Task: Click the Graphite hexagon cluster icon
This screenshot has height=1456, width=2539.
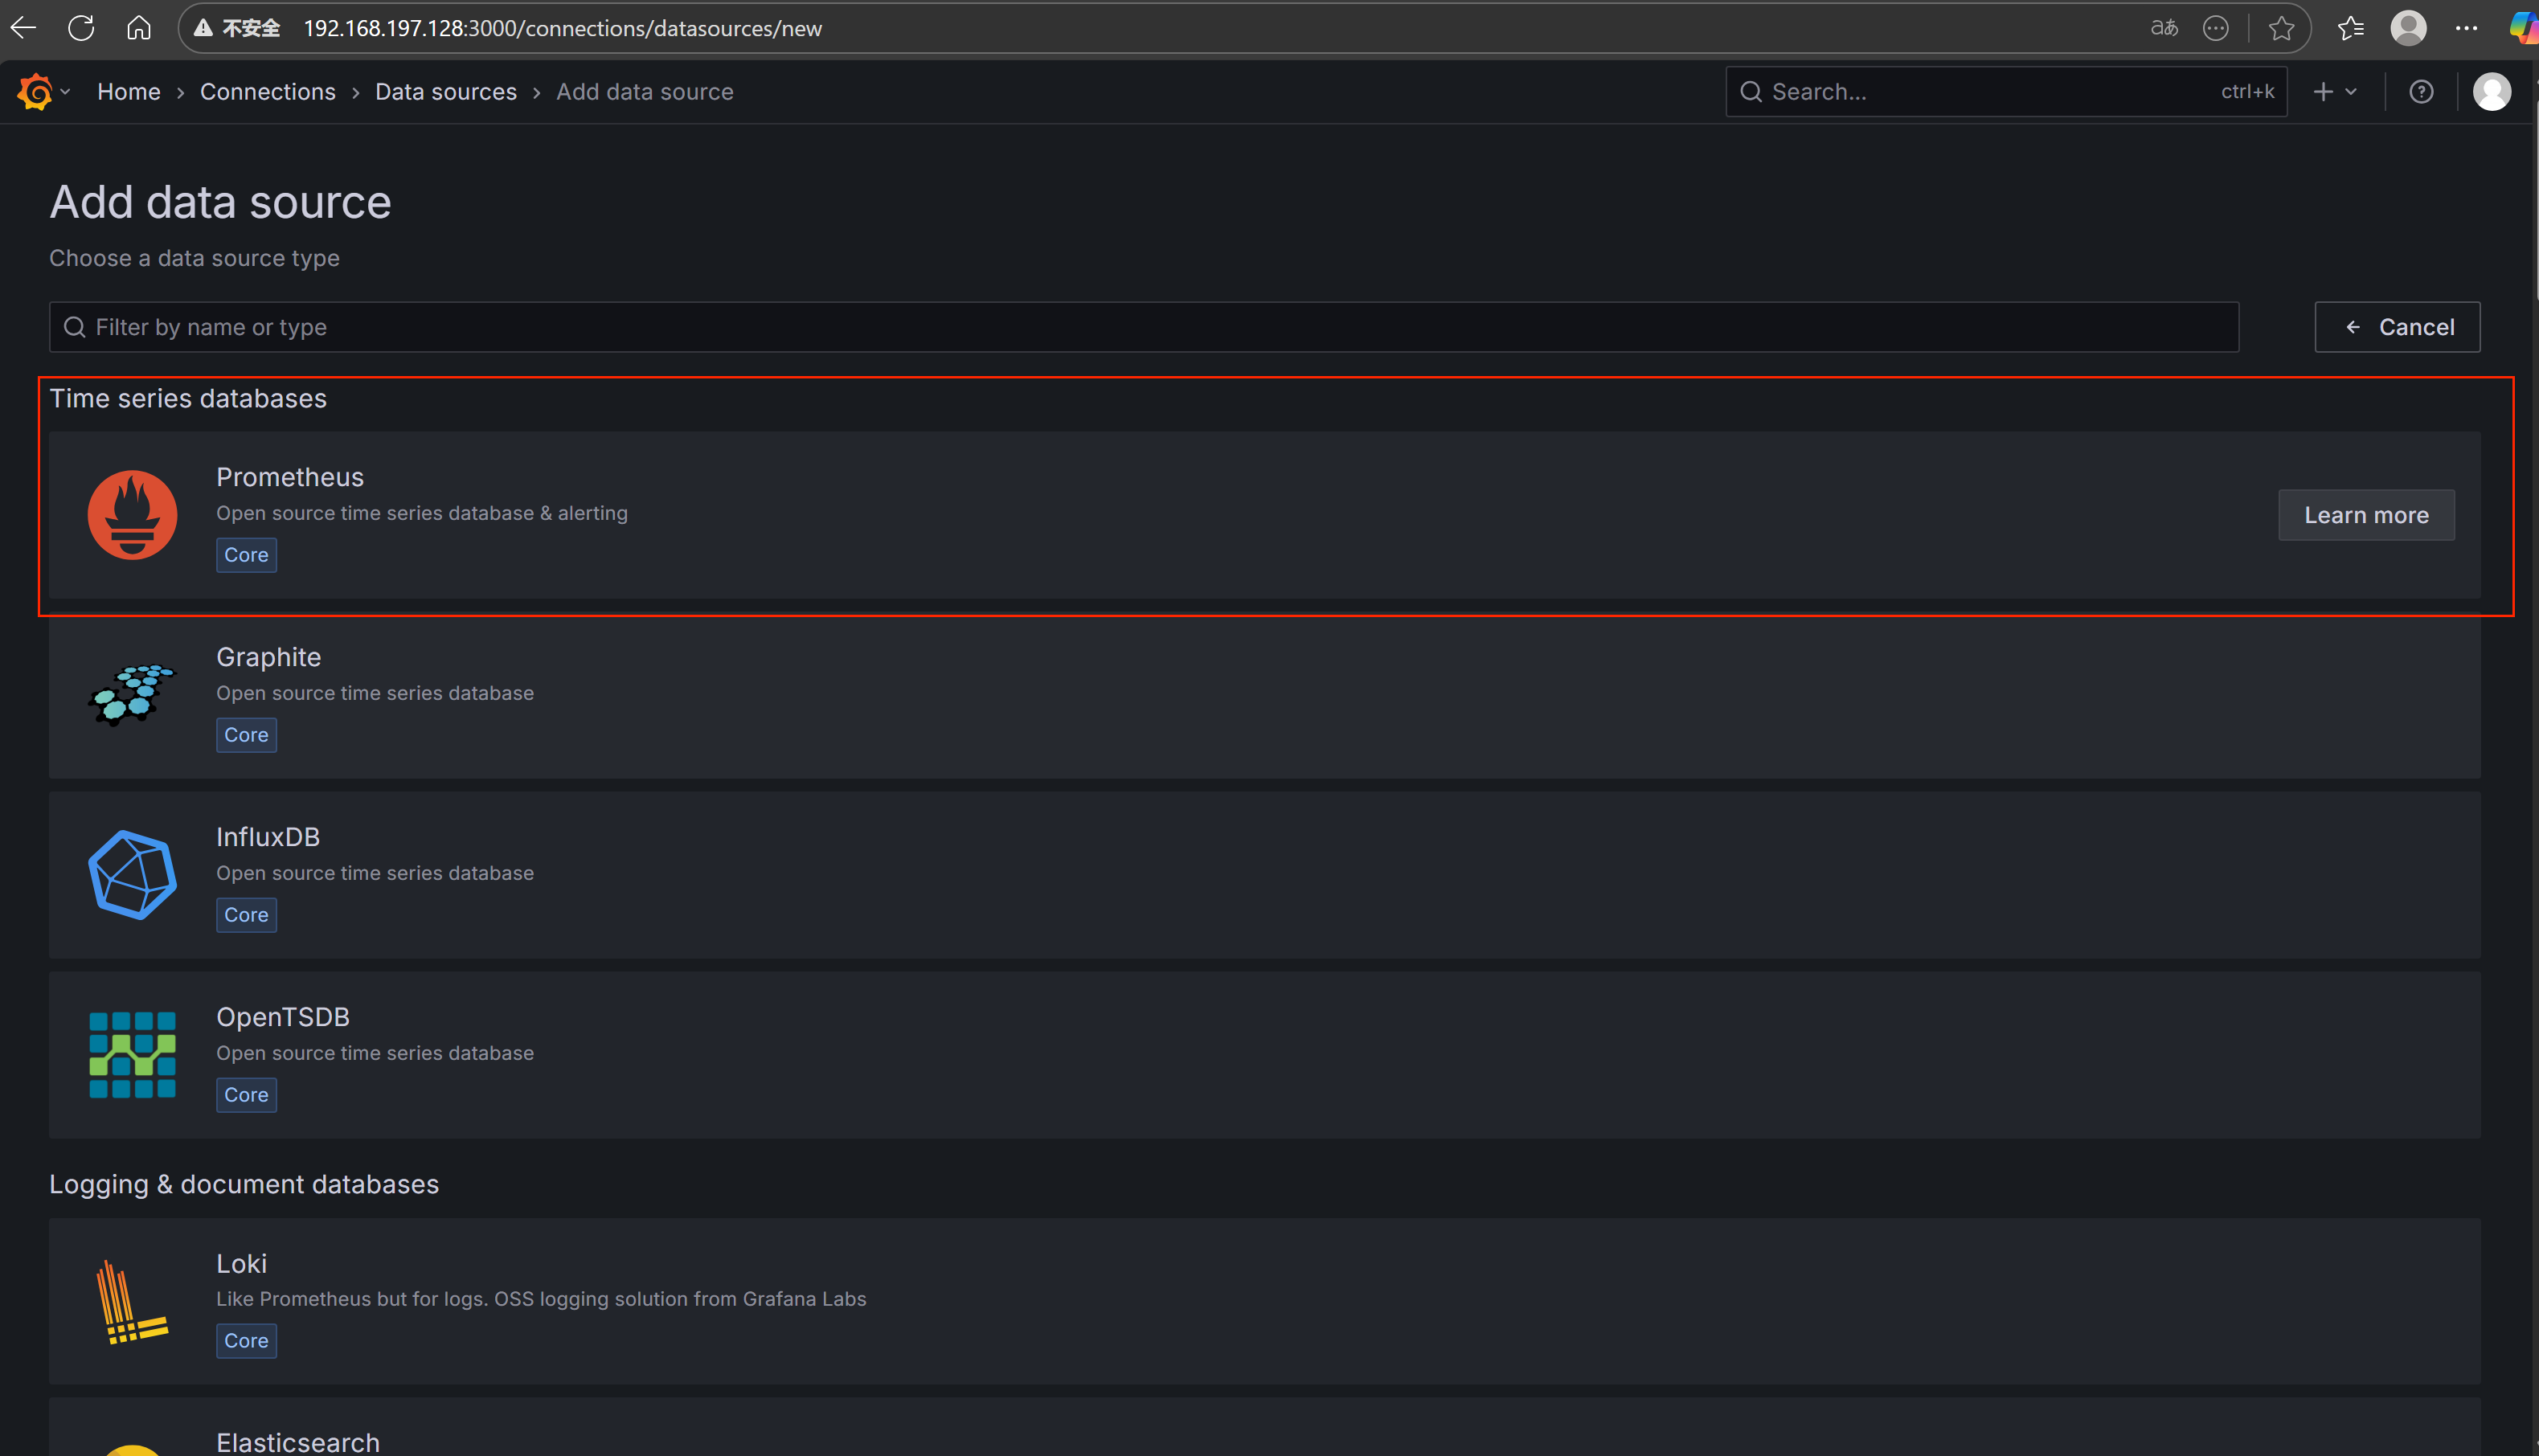Action: click(132, 694)
